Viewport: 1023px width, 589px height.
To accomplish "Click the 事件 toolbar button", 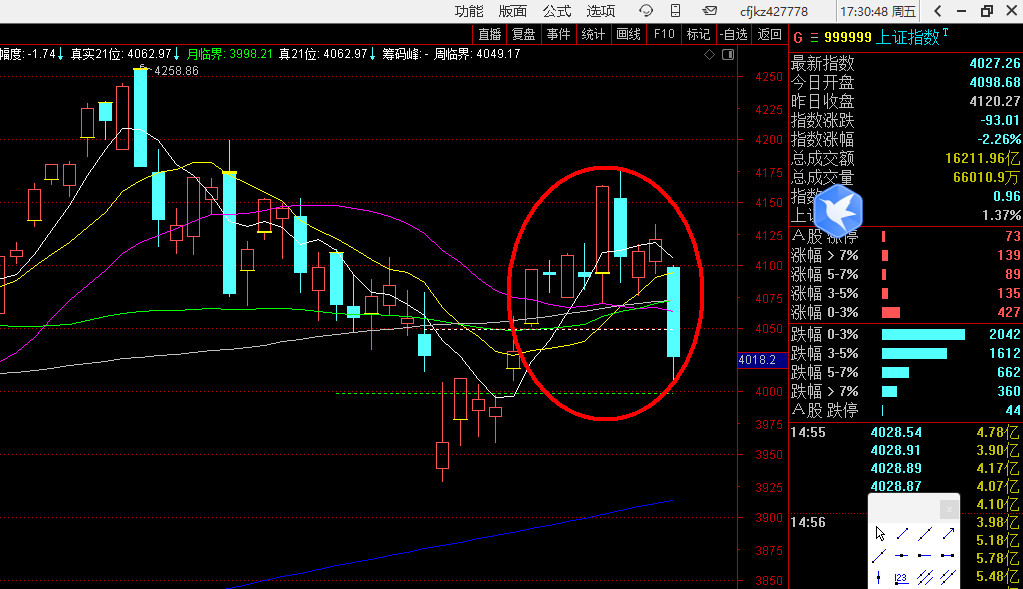I will [558, 34].
